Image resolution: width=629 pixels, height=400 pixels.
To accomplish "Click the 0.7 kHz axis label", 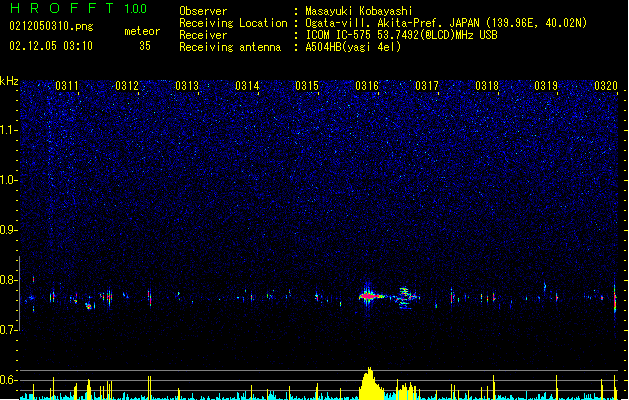I will (x=8, y=330).
